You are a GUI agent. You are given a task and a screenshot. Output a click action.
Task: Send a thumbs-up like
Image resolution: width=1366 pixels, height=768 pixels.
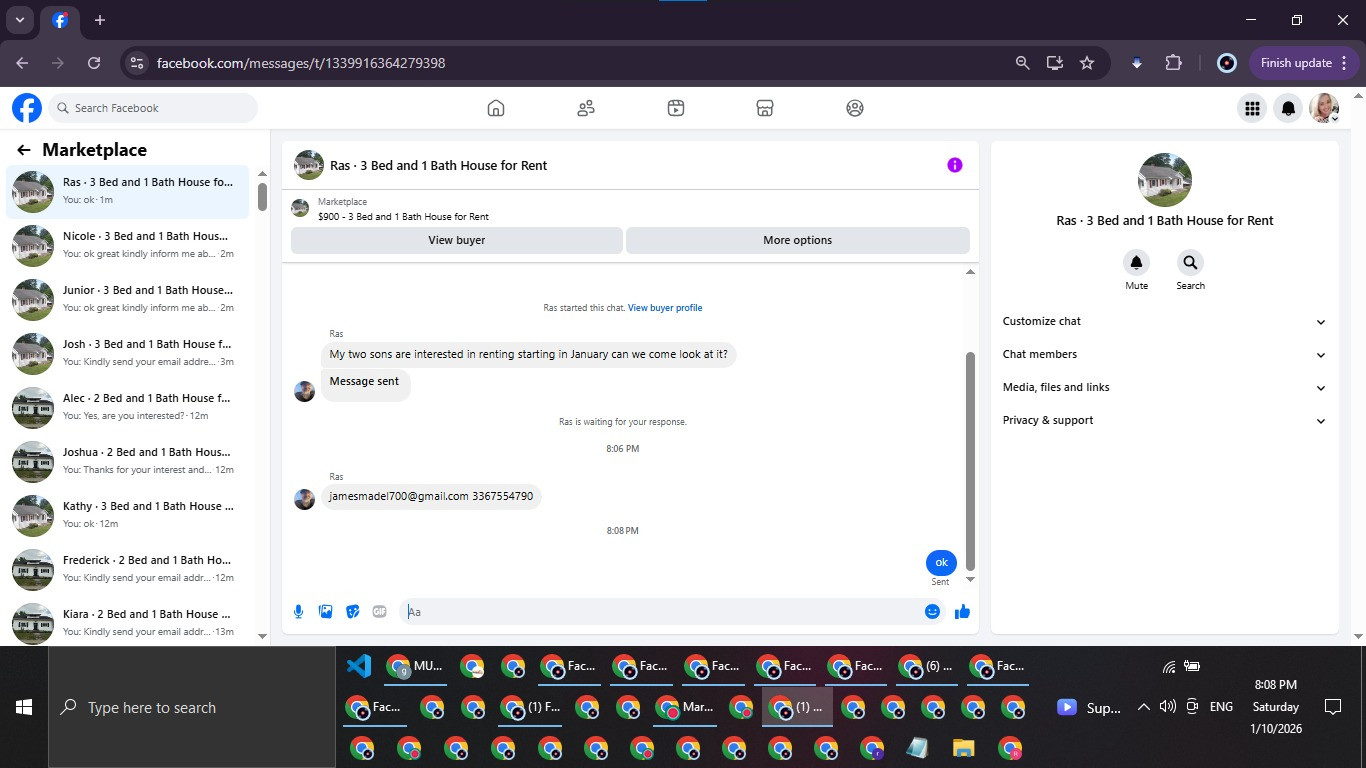coord(962,612)
